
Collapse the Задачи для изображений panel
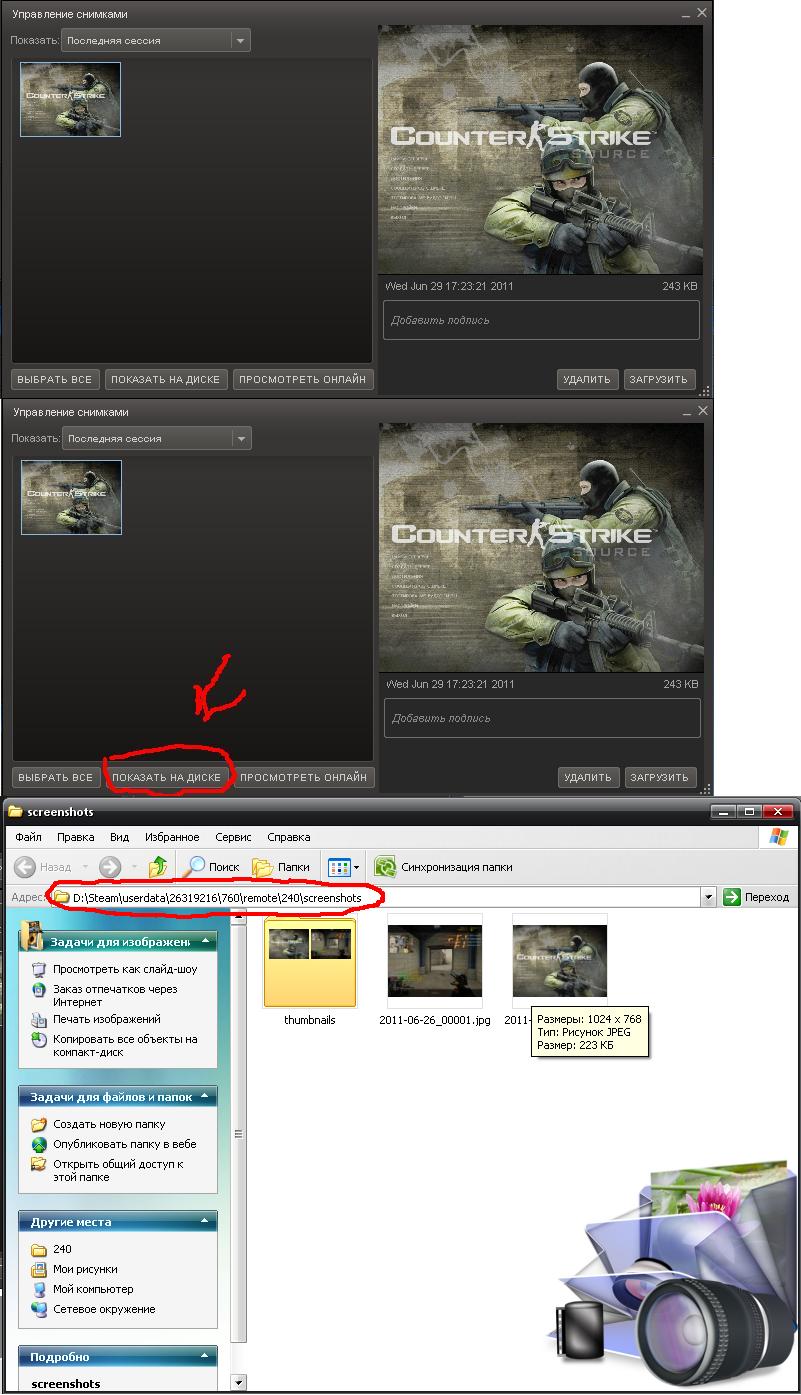coord(207,942)
